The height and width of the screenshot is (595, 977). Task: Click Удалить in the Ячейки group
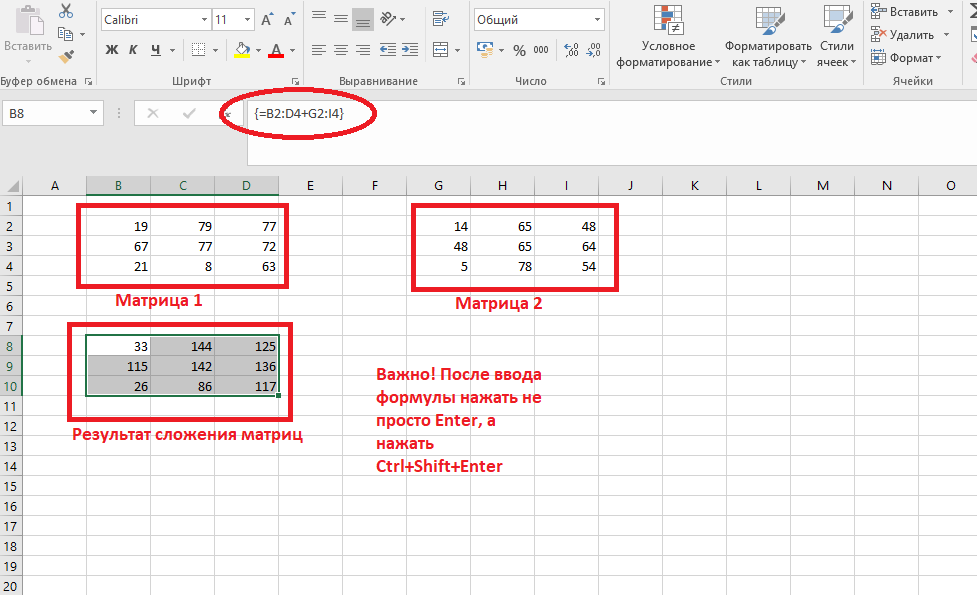click(x=903, y=34)
